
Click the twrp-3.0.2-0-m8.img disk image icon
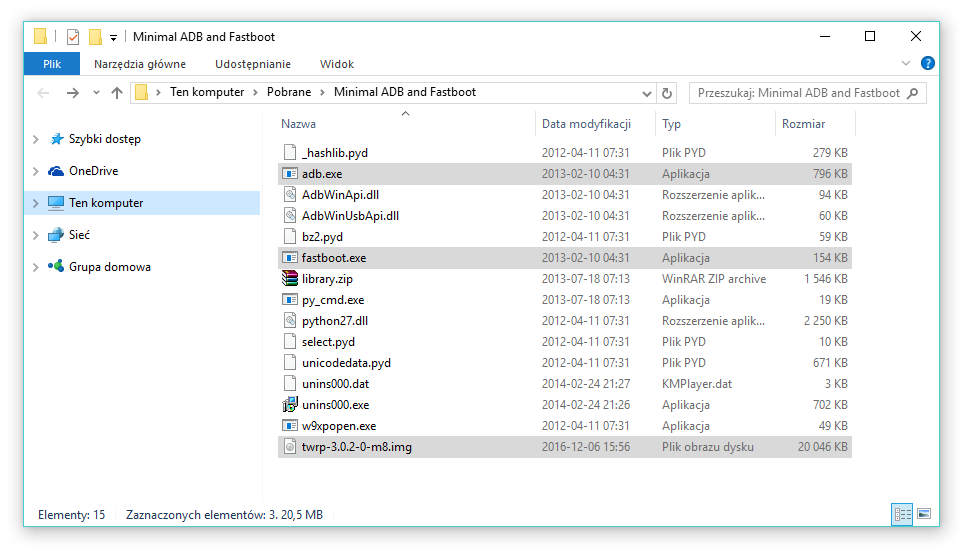tap(290, 447)
